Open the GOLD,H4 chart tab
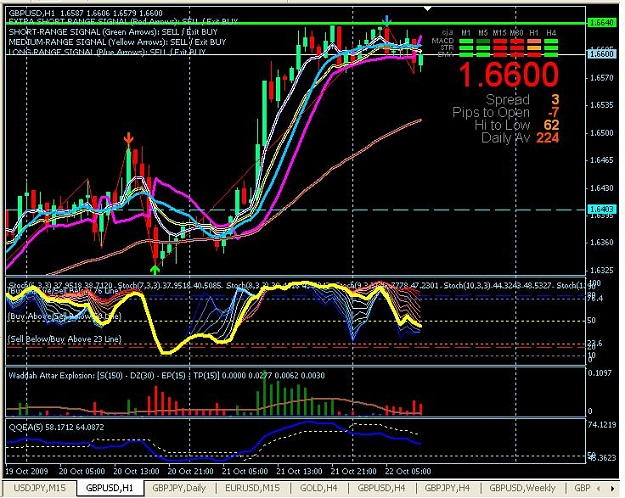This screenshot has height=498, width=625. [318, 488]
